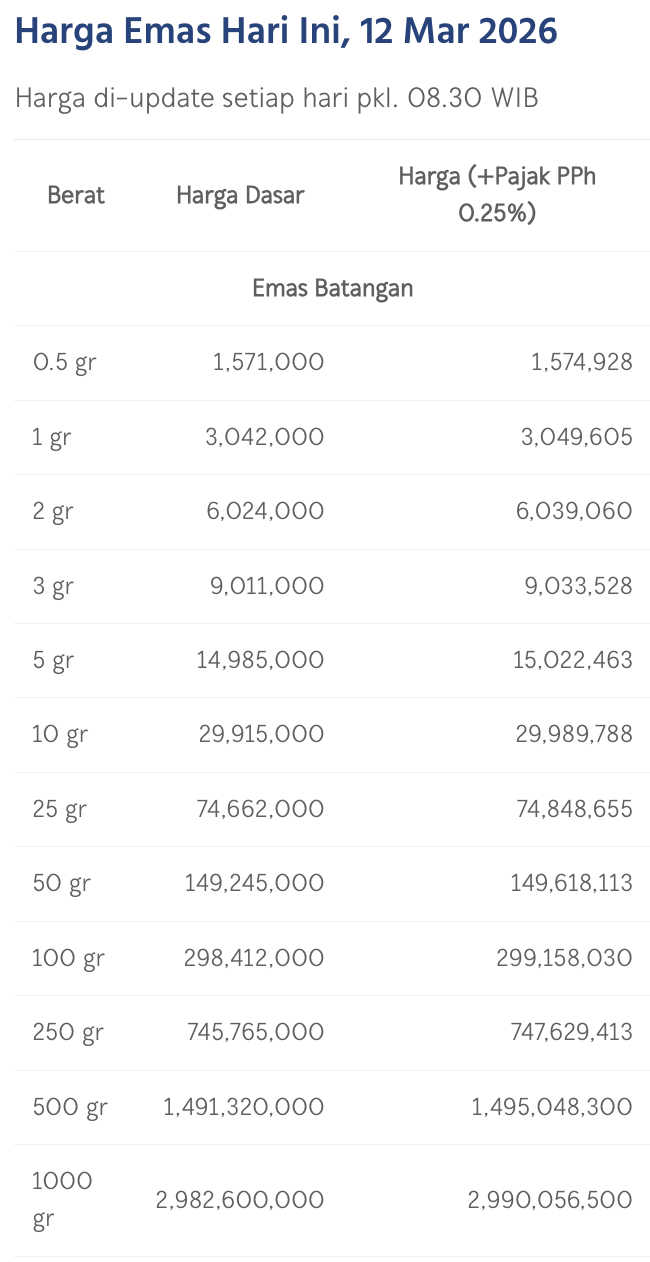Viewport: 650px width, 1262px height.
Task: Click the 1000 gr weight cell
Action: (62, 1200)
